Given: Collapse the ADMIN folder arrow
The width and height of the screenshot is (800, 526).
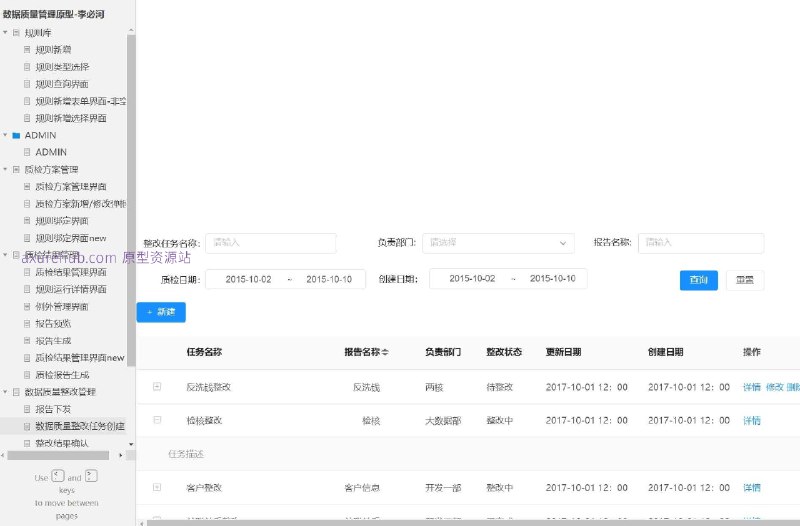Looking at the screenshot, I should [x=5, y=135].
